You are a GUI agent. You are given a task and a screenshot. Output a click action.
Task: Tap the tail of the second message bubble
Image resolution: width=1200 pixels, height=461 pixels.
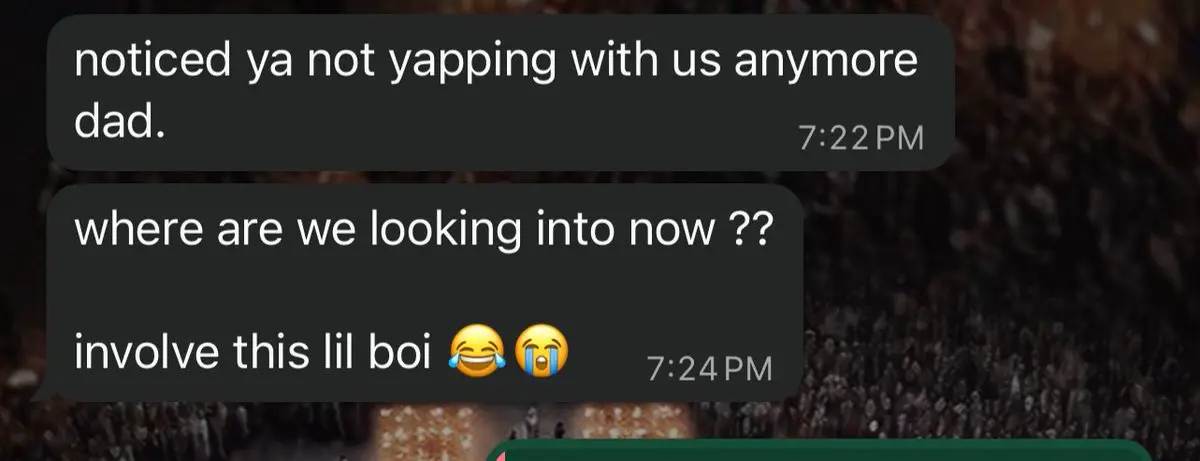(40, 393)
